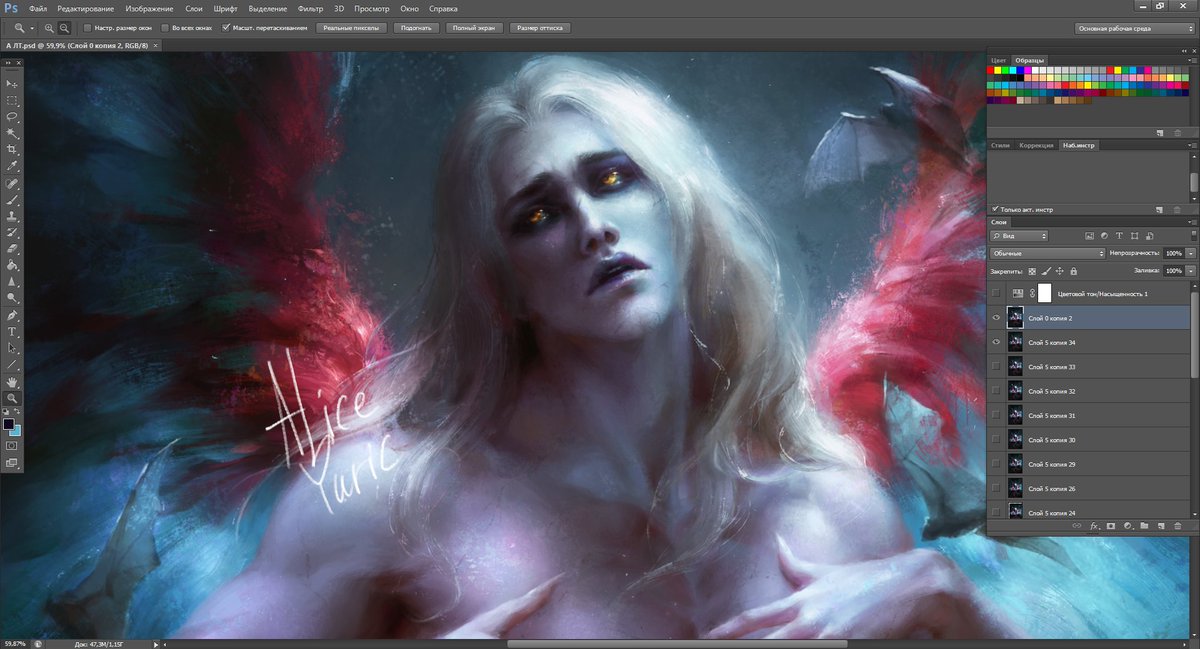This screenshot has width=1200, height=649.
Task: Create new swatch icon in Образцы panel
Action: pos(1161,132)
